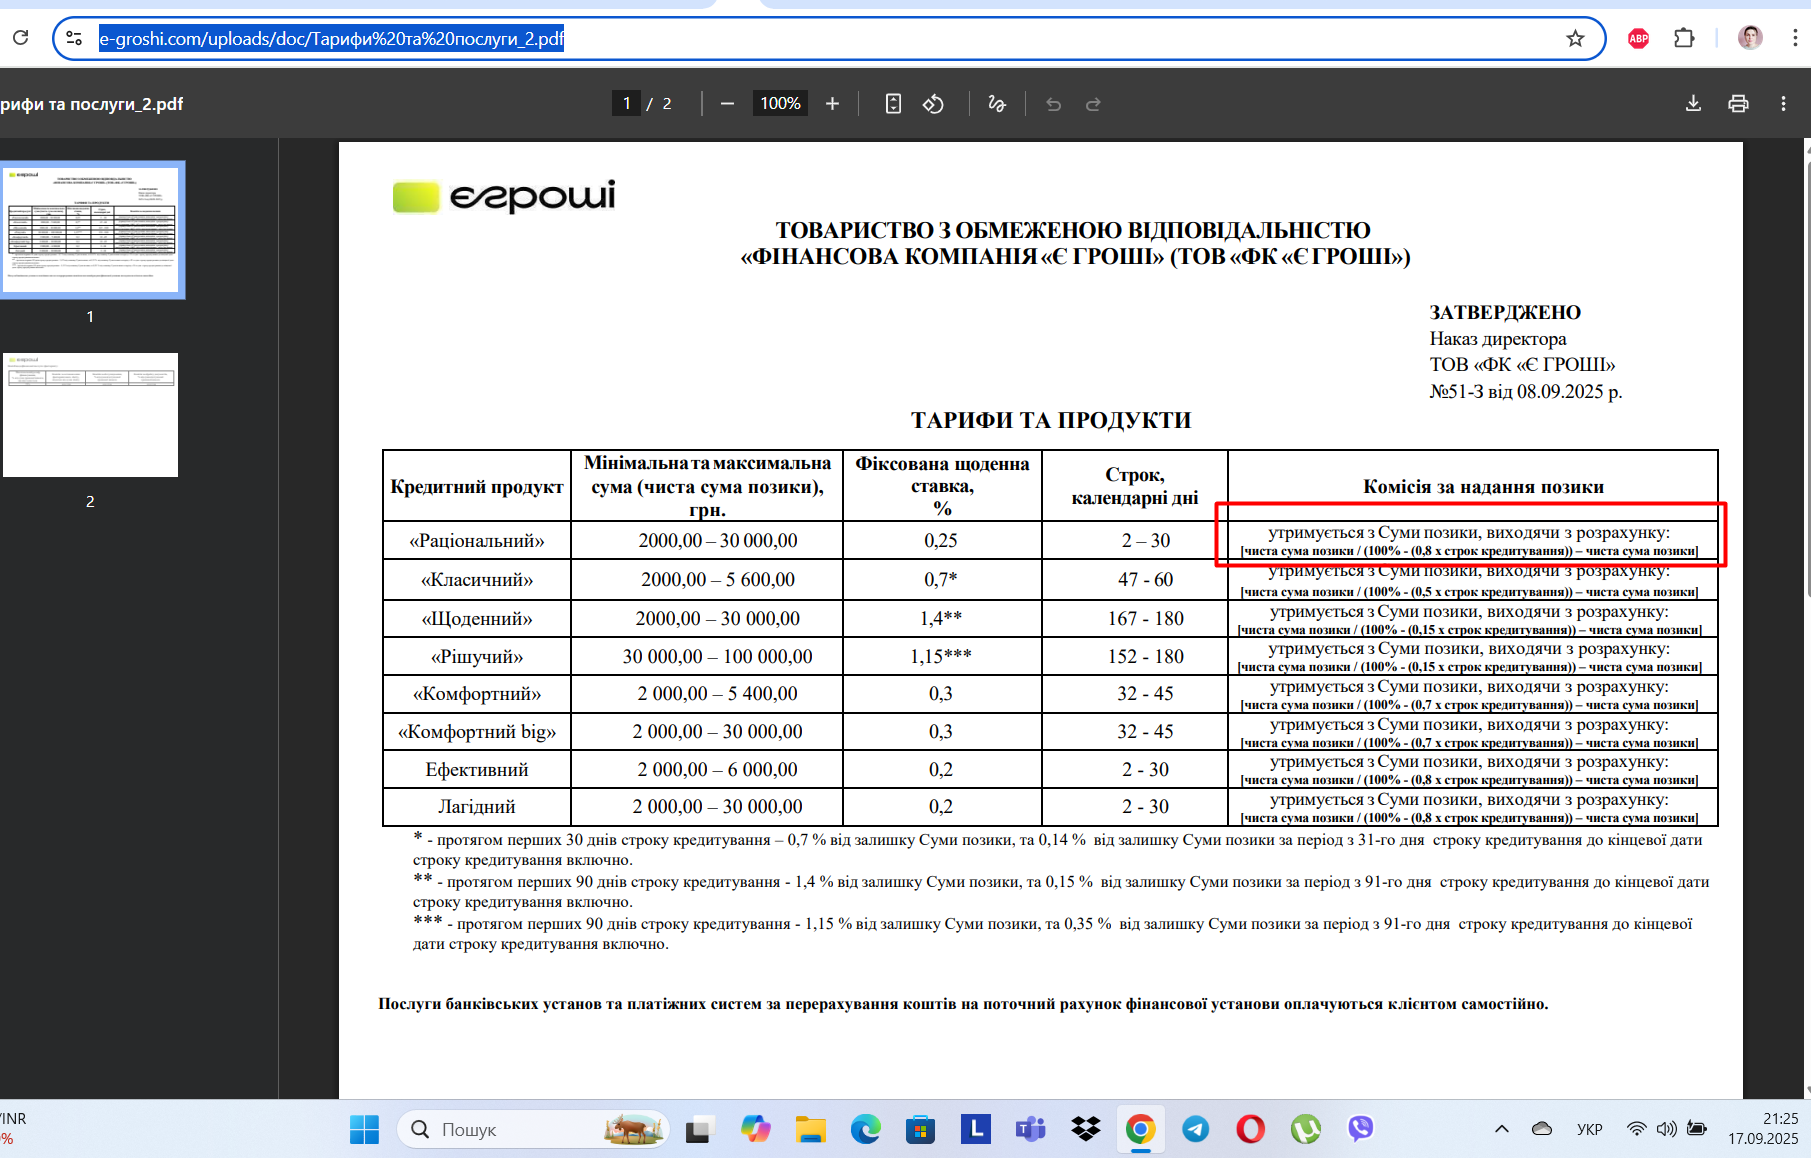Open File Explorer from taskbar
Image resolution: width=1811 pixels, height=1158 pixels.
(x=810, y=1129)
